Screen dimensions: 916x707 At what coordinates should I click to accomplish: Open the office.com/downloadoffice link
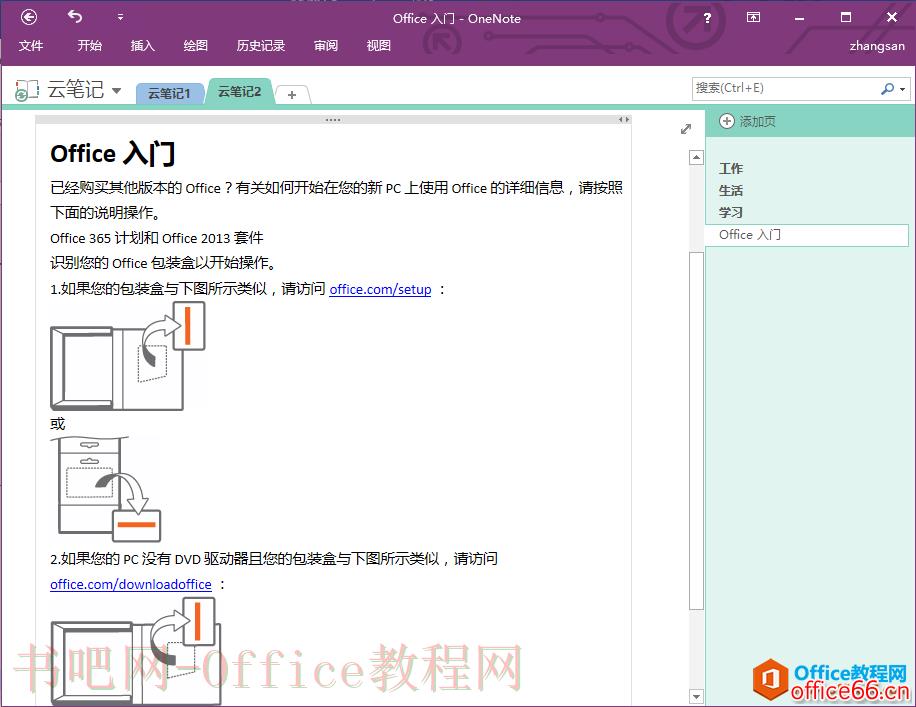(131, 584)
